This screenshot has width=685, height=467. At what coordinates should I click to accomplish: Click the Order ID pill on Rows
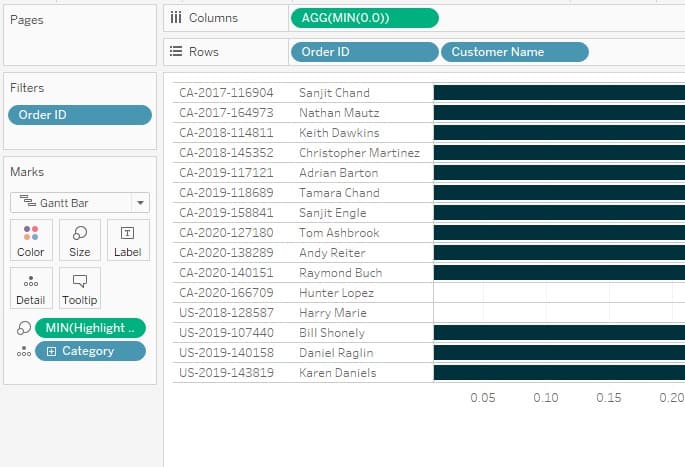(365, 52)
